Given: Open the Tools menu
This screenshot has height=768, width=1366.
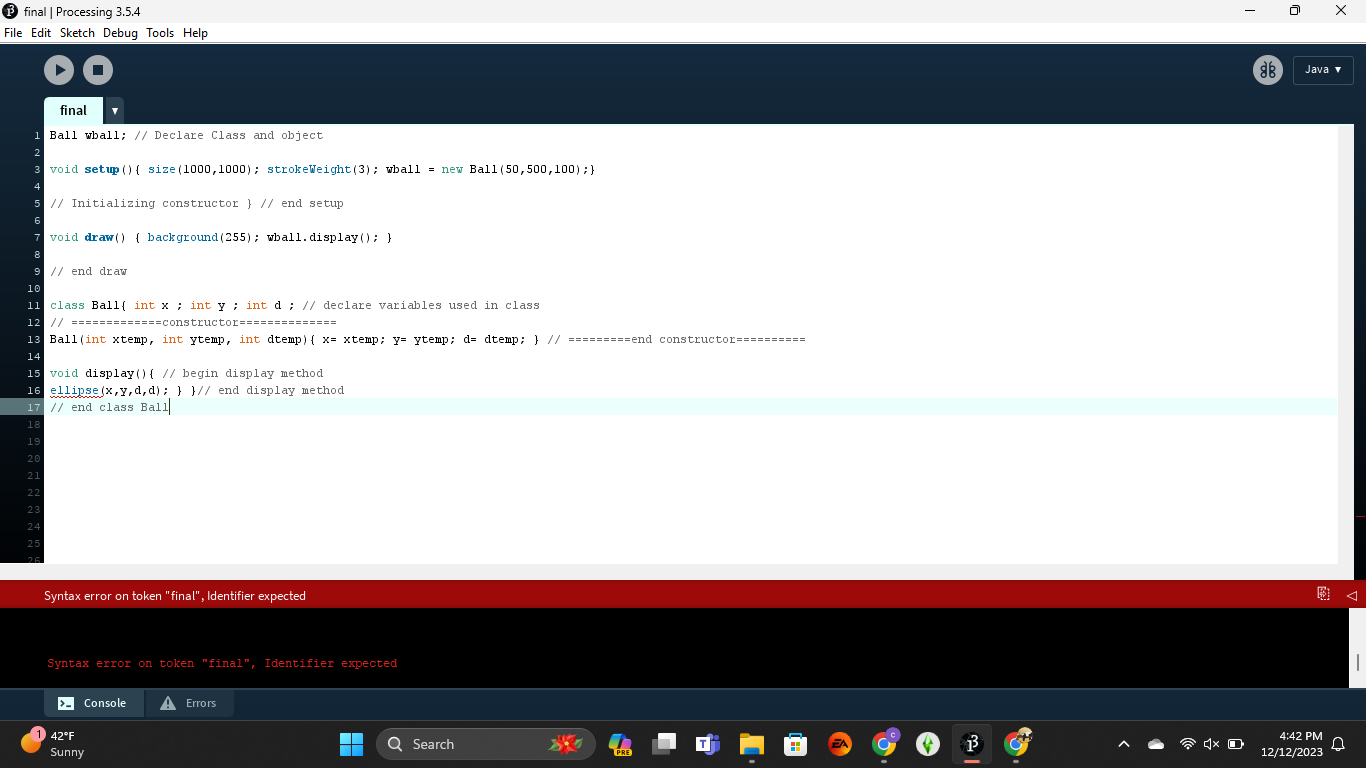Looking at the screenshot, I should tap(159, 32).
